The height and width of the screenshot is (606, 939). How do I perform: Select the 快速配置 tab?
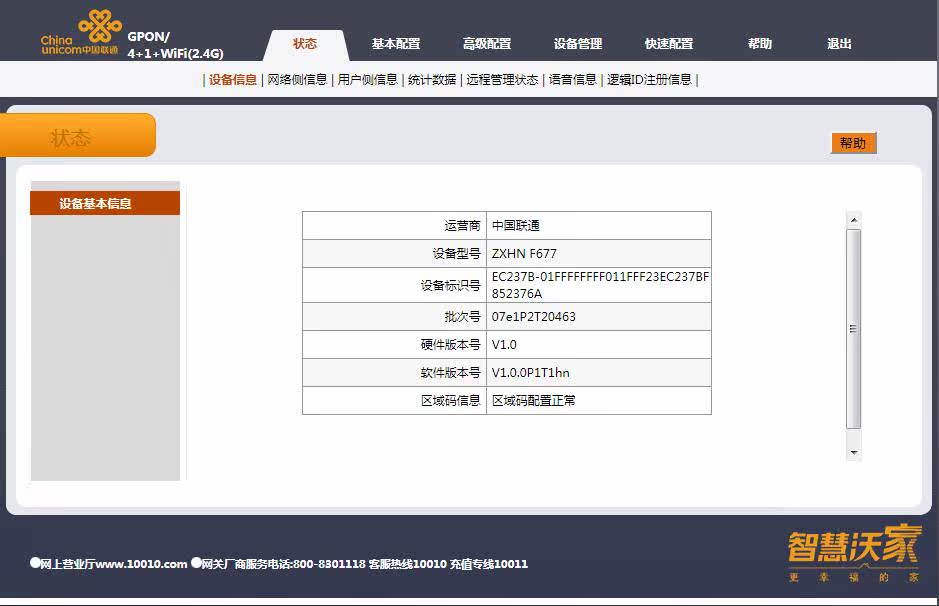point(669,44)
